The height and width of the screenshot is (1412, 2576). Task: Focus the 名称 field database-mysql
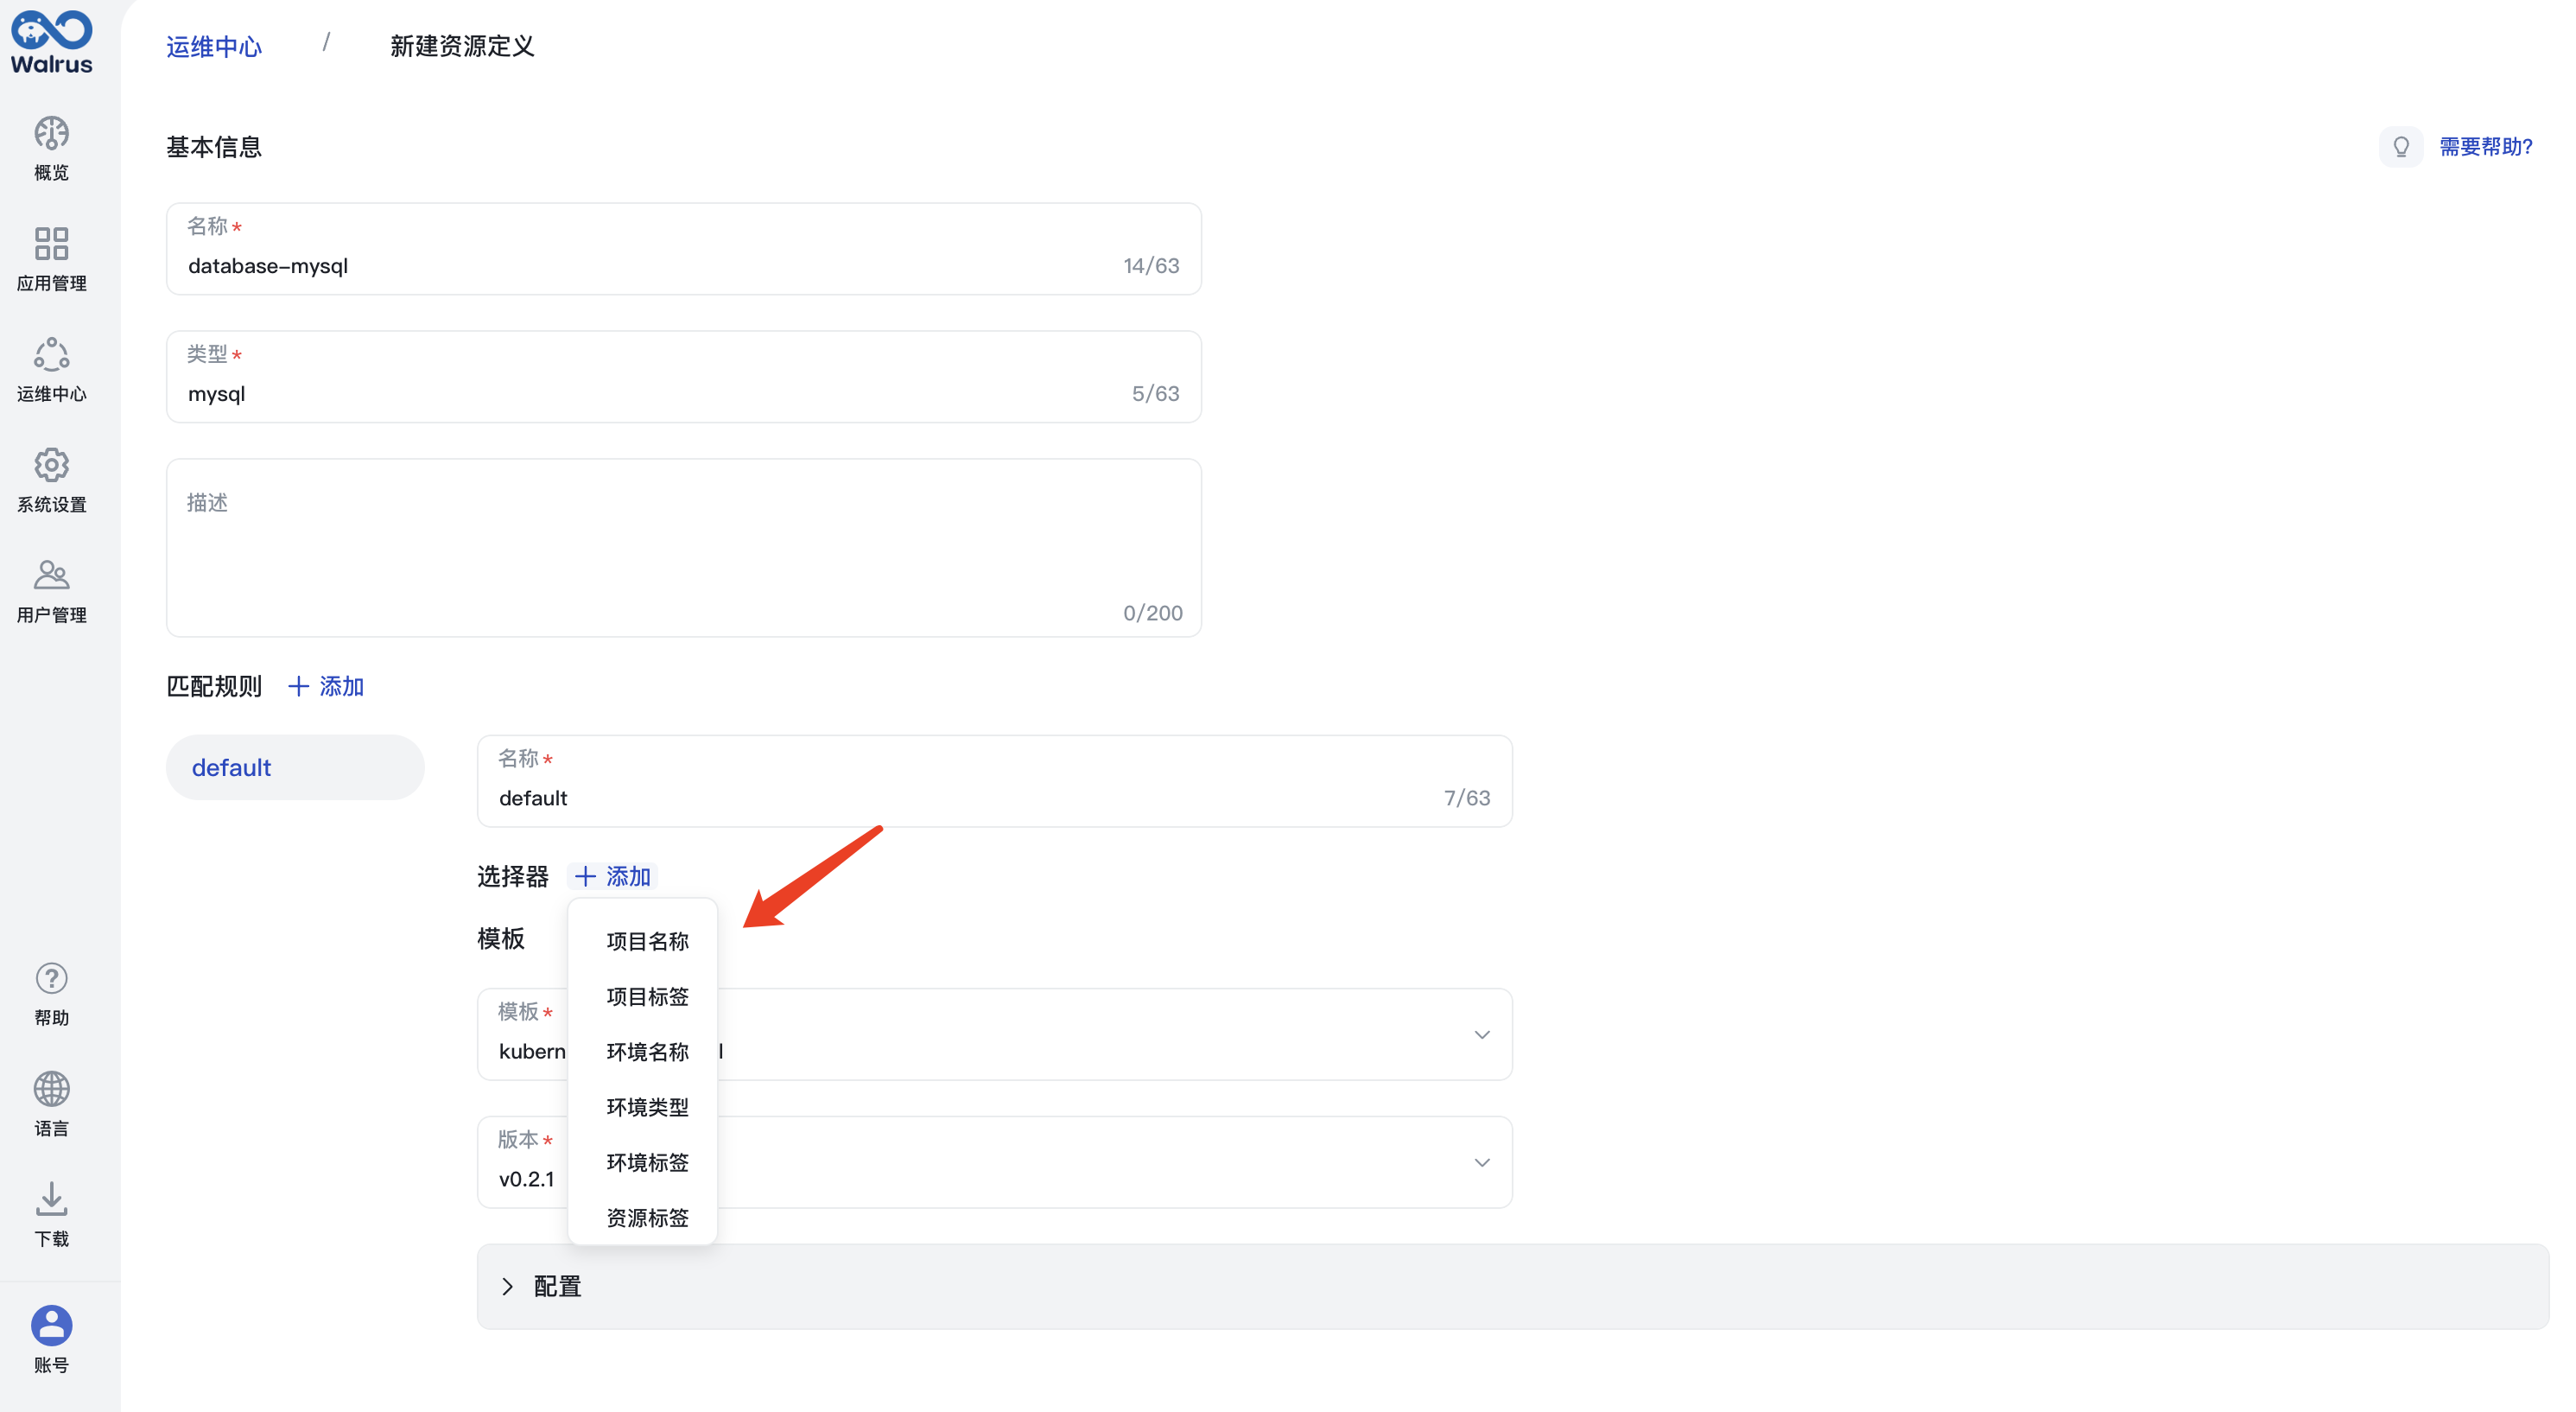pyautogui.click(x=684, y=249)
